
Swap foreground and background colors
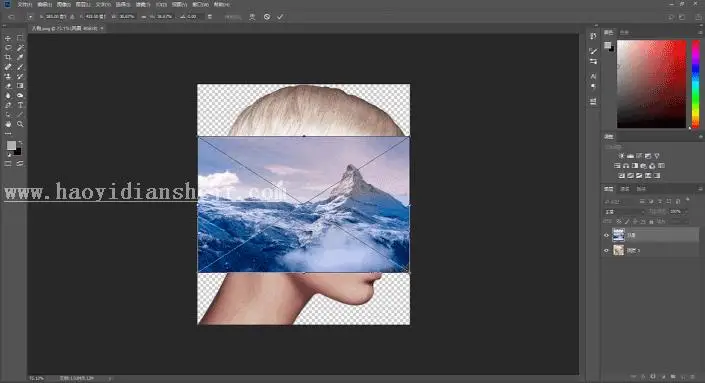20,143
